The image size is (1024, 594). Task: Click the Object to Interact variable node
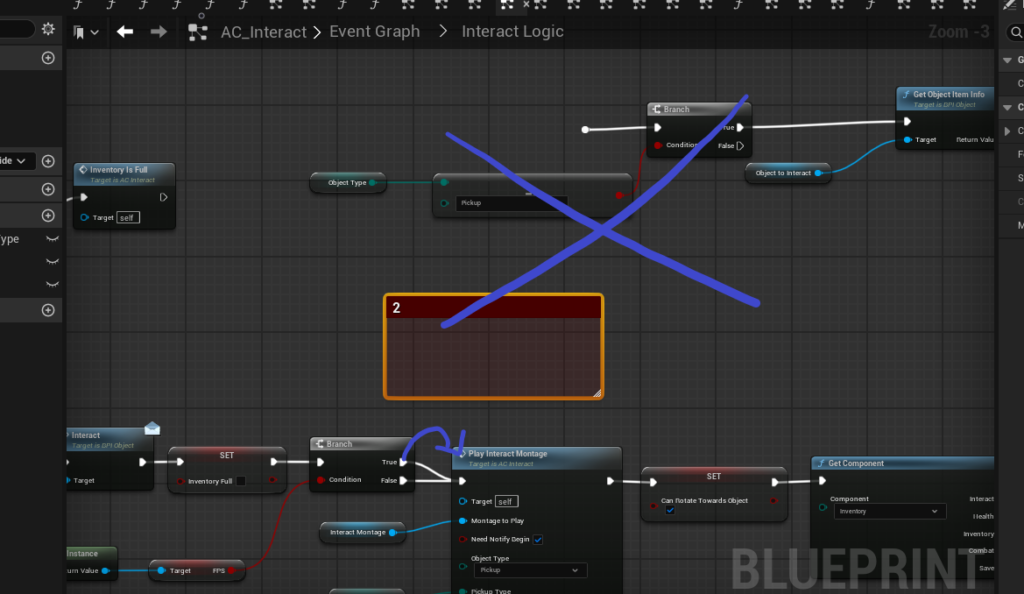tap(783, 173)
